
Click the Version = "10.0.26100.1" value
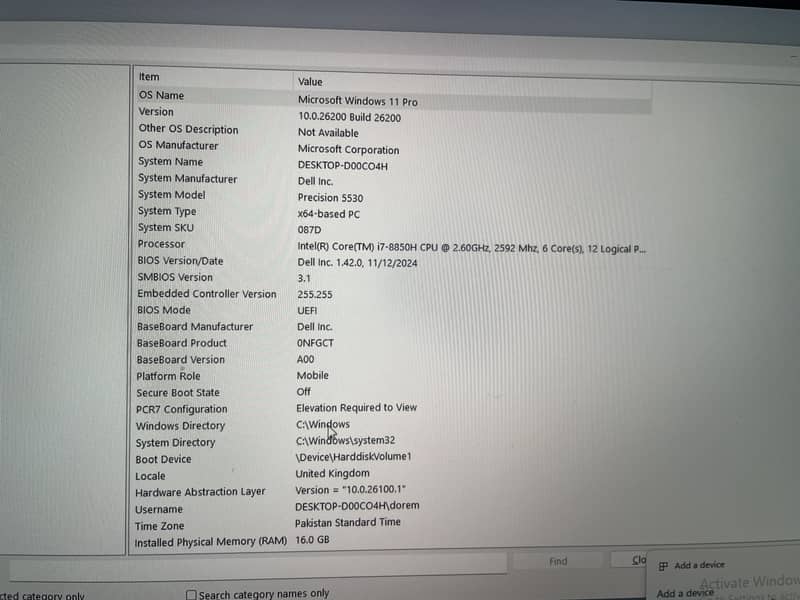pos(351,490)
